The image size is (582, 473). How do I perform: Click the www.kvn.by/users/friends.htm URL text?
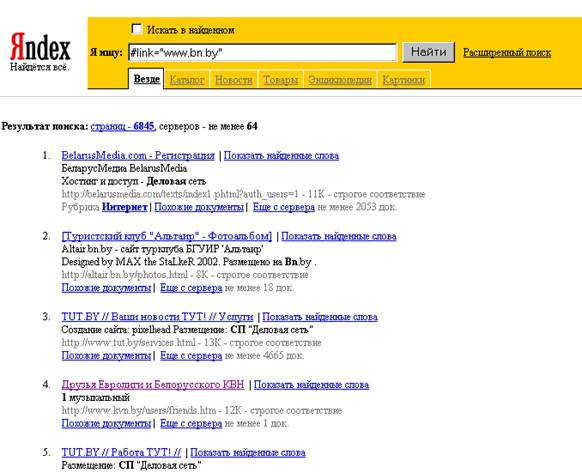(x=139, y=410)
